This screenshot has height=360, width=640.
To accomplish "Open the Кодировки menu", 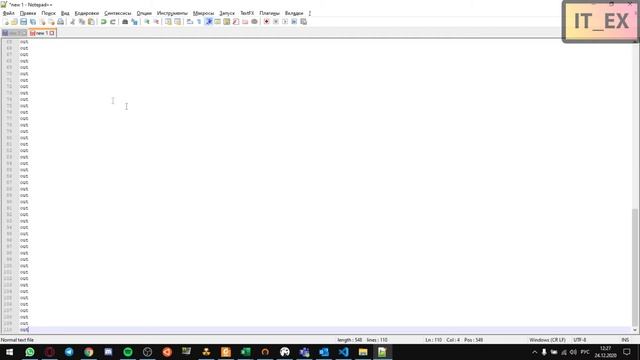I will tap(87, 13).
